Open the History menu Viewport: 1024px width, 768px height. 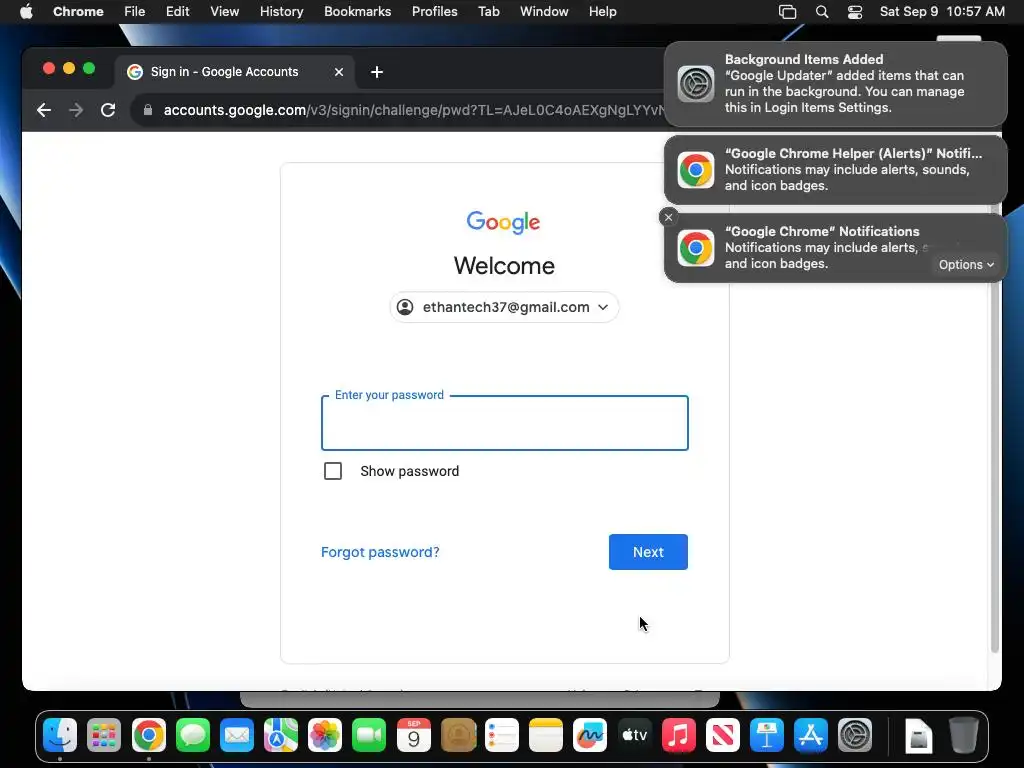[281, 12]
